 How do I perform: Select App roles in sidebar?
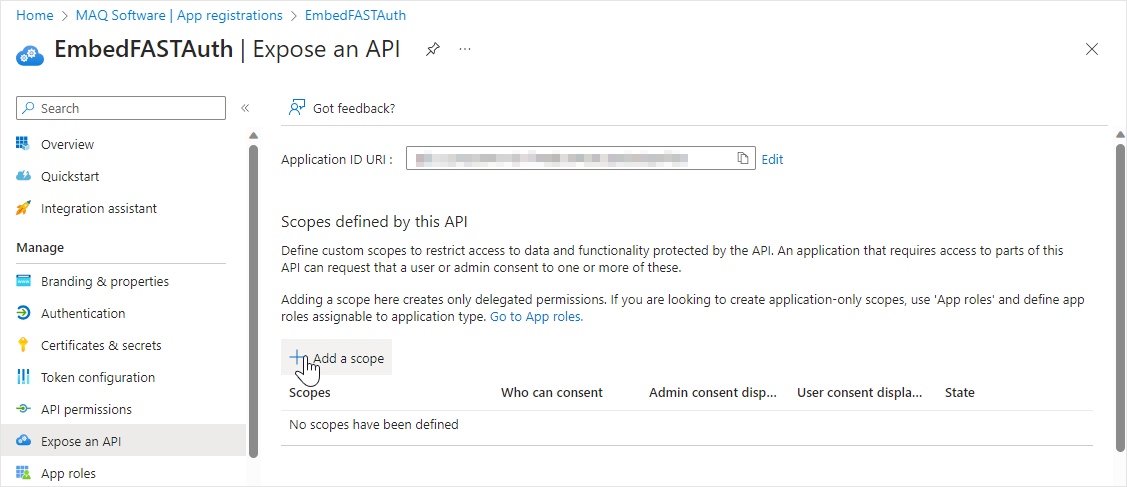[68, 473]
